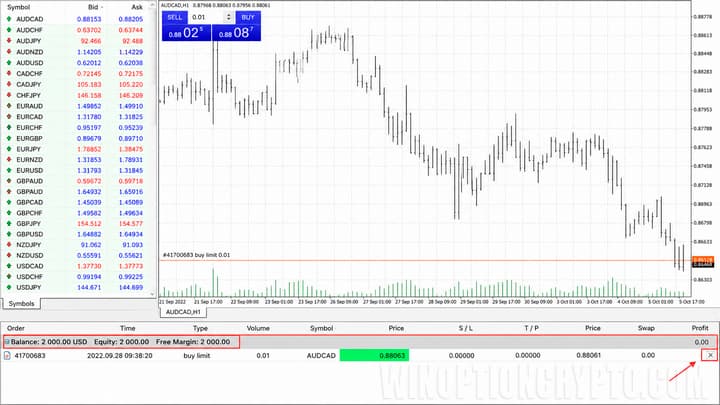Click the arrow icon beside EURCAD
The width and height of the screenshot is (720, 405).
(9, 117)
